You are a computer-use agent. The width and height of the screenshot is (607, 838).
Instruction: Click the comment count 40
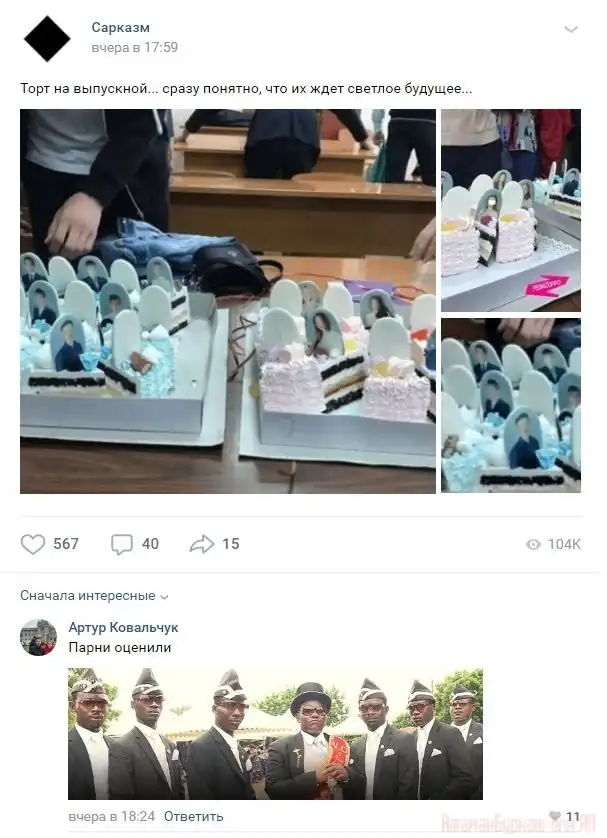(x=150, y=544)
